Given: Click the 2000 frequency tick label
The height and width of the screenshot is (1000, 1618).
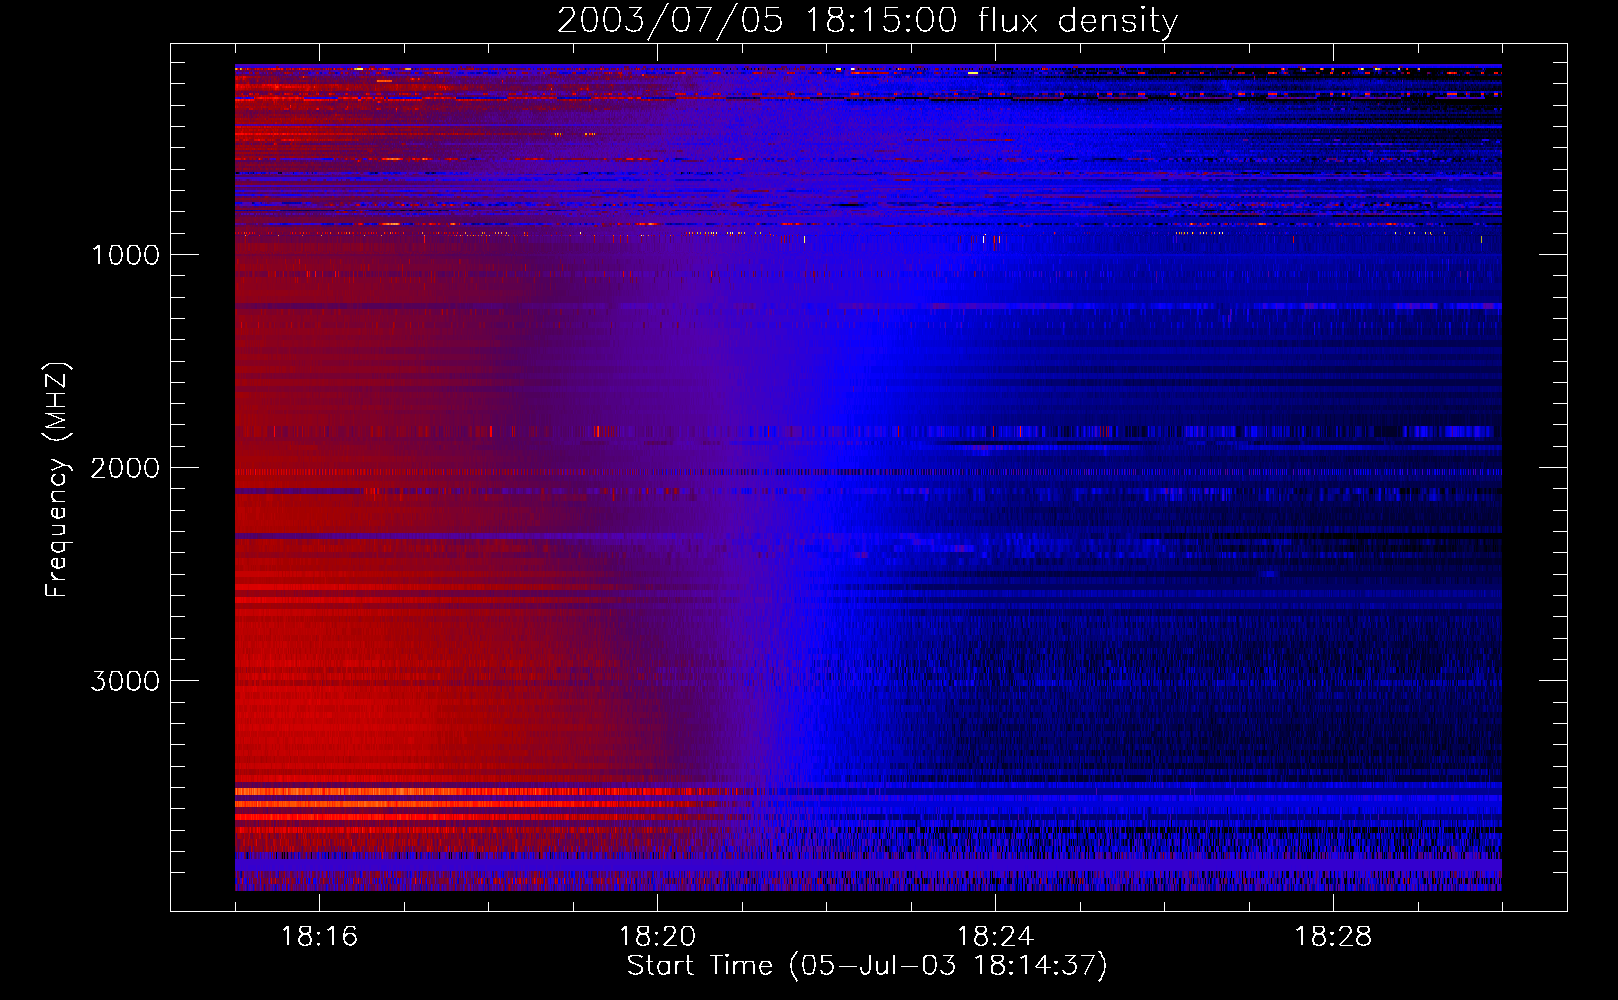Looking at the screenshot, I should coord(125,468).
